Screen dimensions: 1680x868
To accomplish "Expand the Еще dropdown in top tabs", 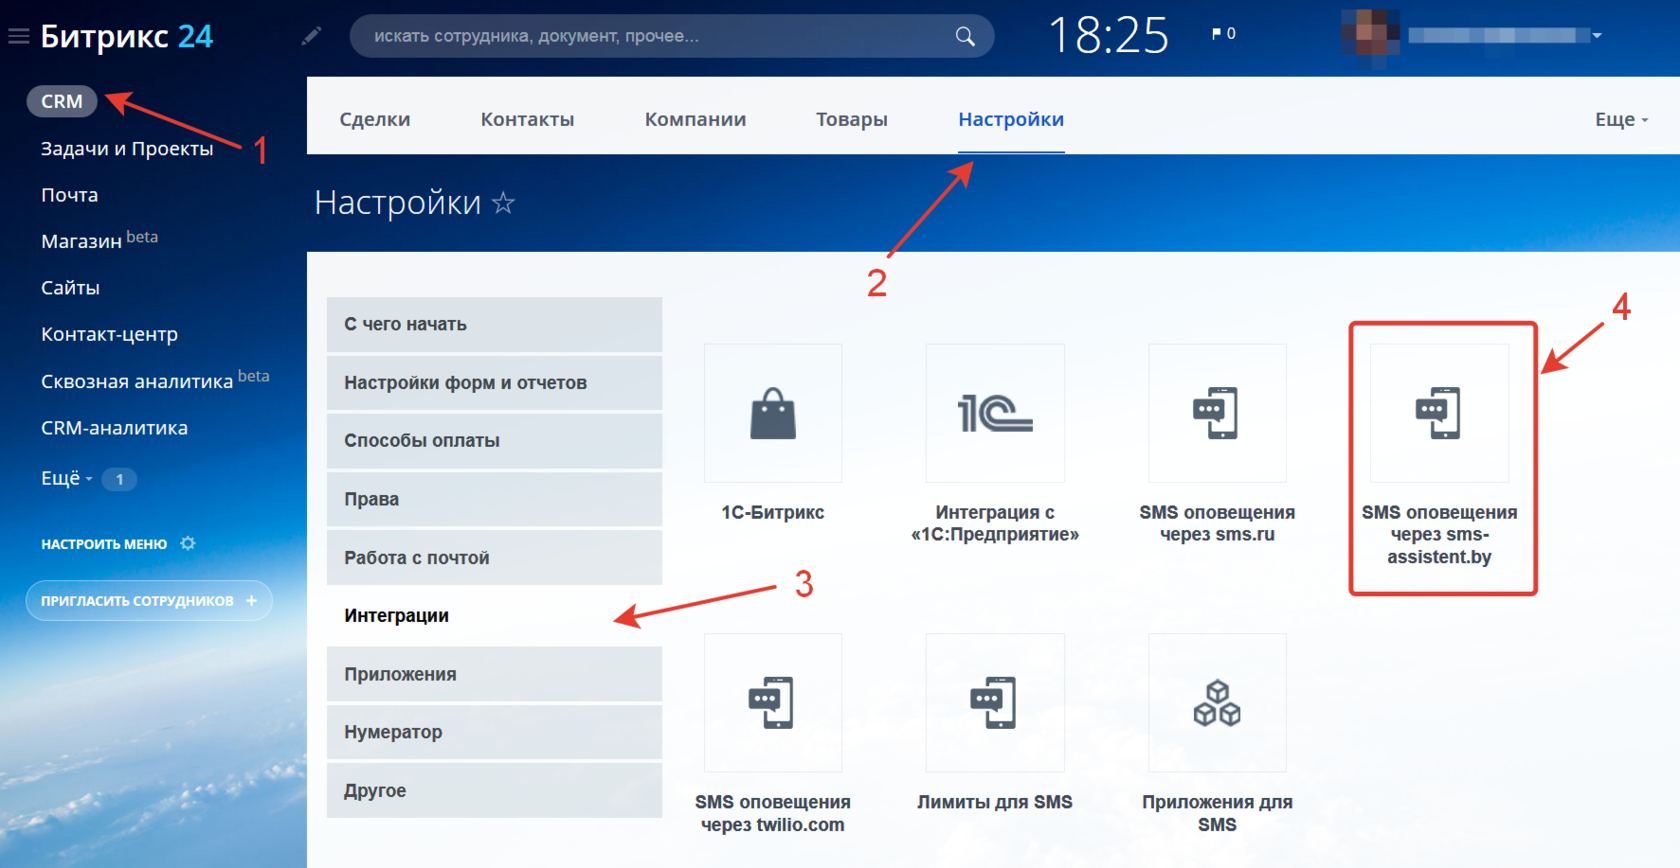I will point(1621,119).
